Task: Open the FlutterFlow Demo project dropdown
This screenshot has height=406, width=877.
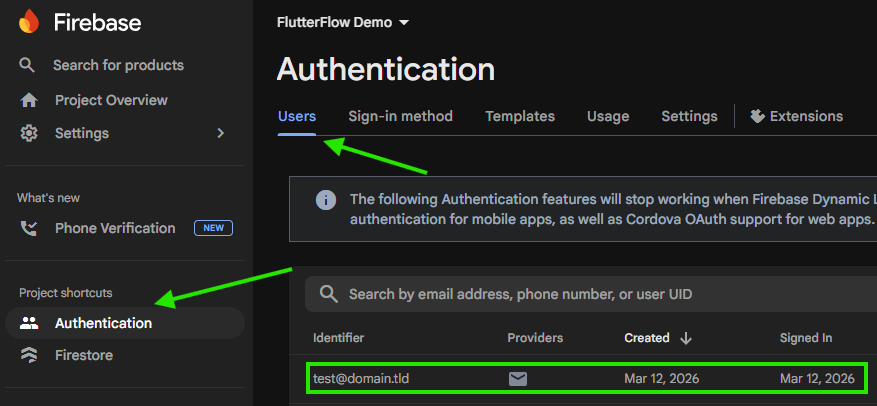Action: coord(343,23)
